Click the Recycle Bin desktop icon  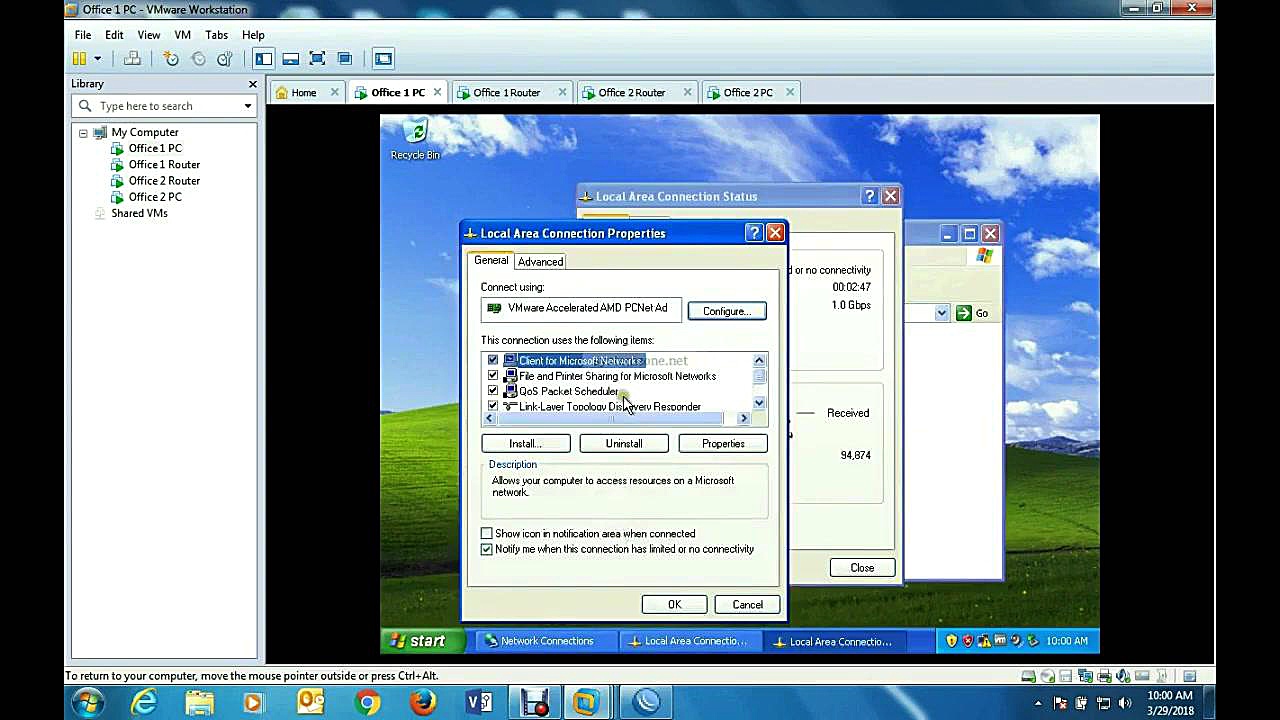point(415,140)
